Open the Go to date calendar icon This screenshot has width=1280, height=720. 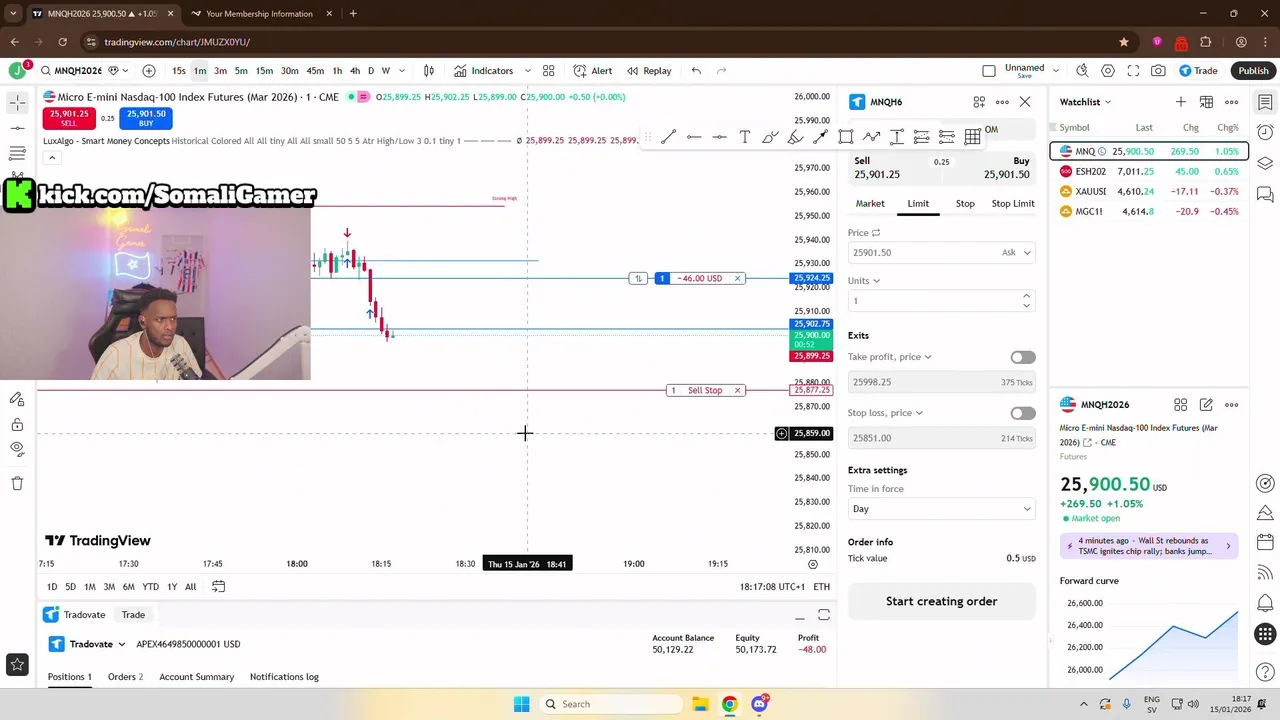[x=218, y=587]
